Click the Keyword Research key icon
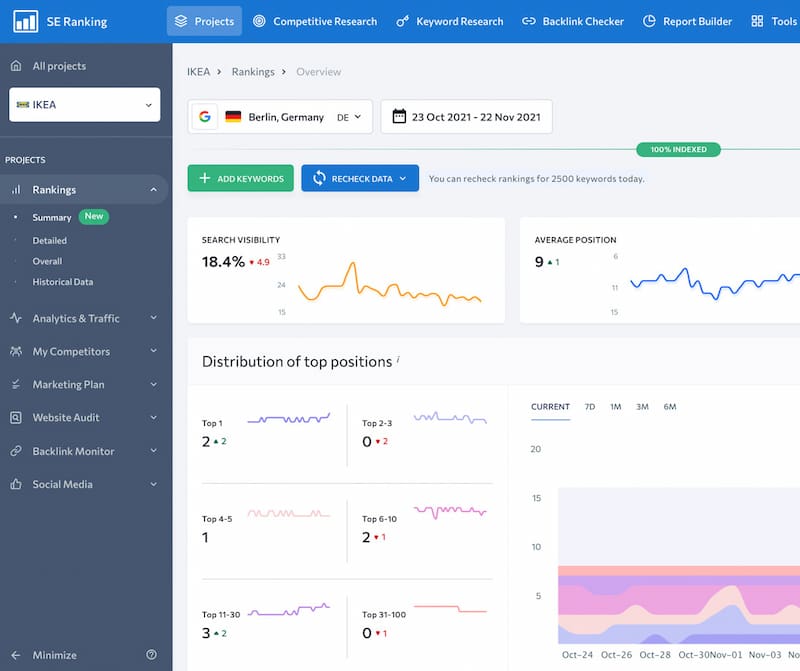Image resolution: width=800 pixels, height=671 pixels. 403,21
